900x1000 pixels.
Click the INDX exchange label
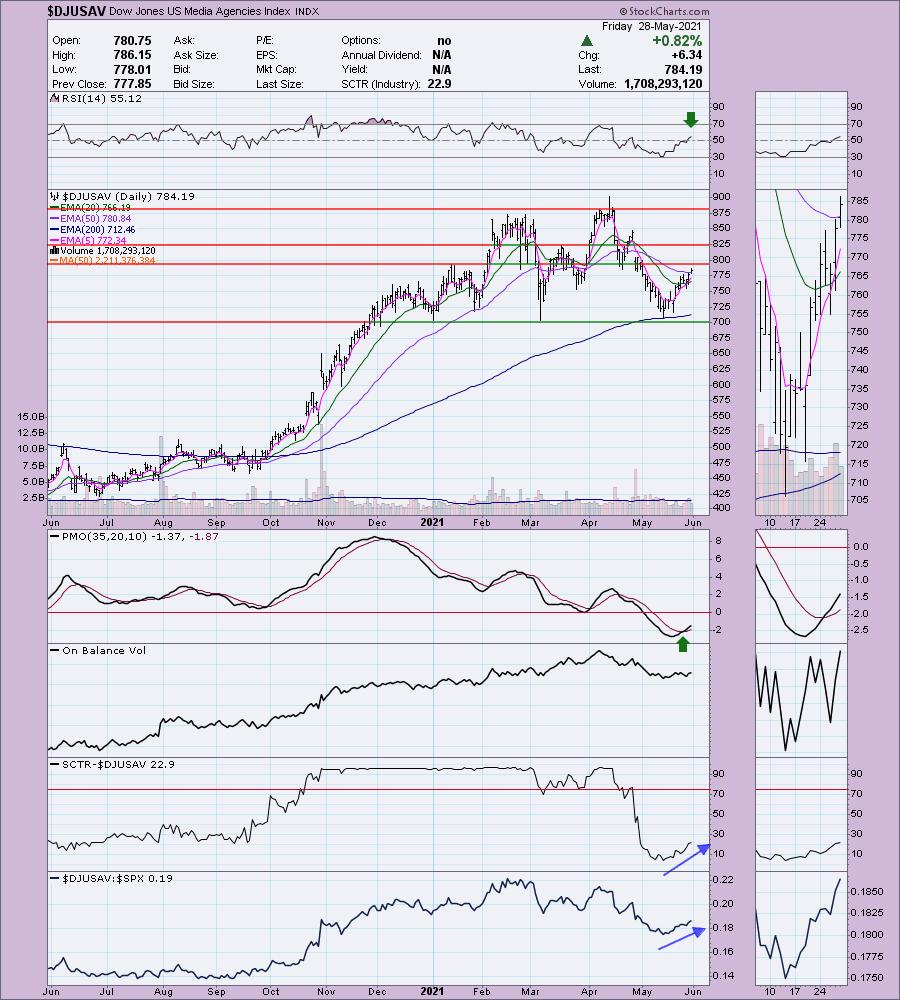(307, 11)
